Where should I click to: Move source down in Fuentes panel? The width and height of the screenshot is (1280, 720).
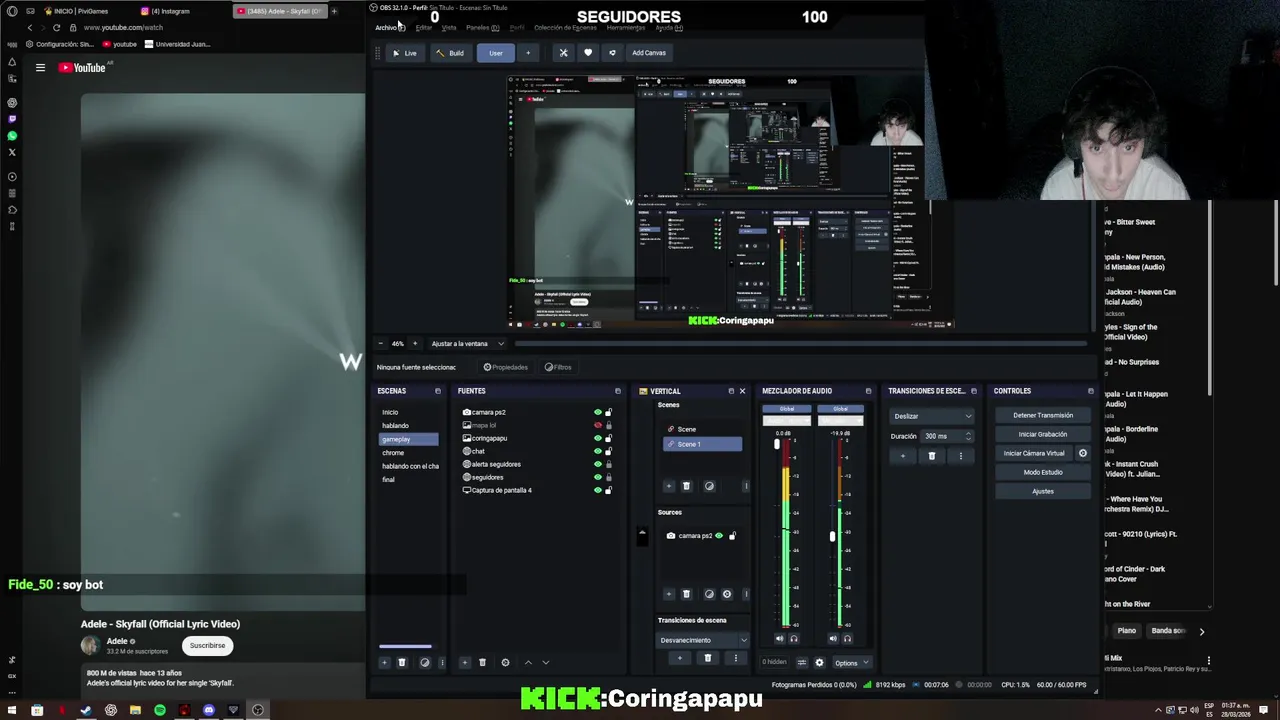(x=545, y=662)
